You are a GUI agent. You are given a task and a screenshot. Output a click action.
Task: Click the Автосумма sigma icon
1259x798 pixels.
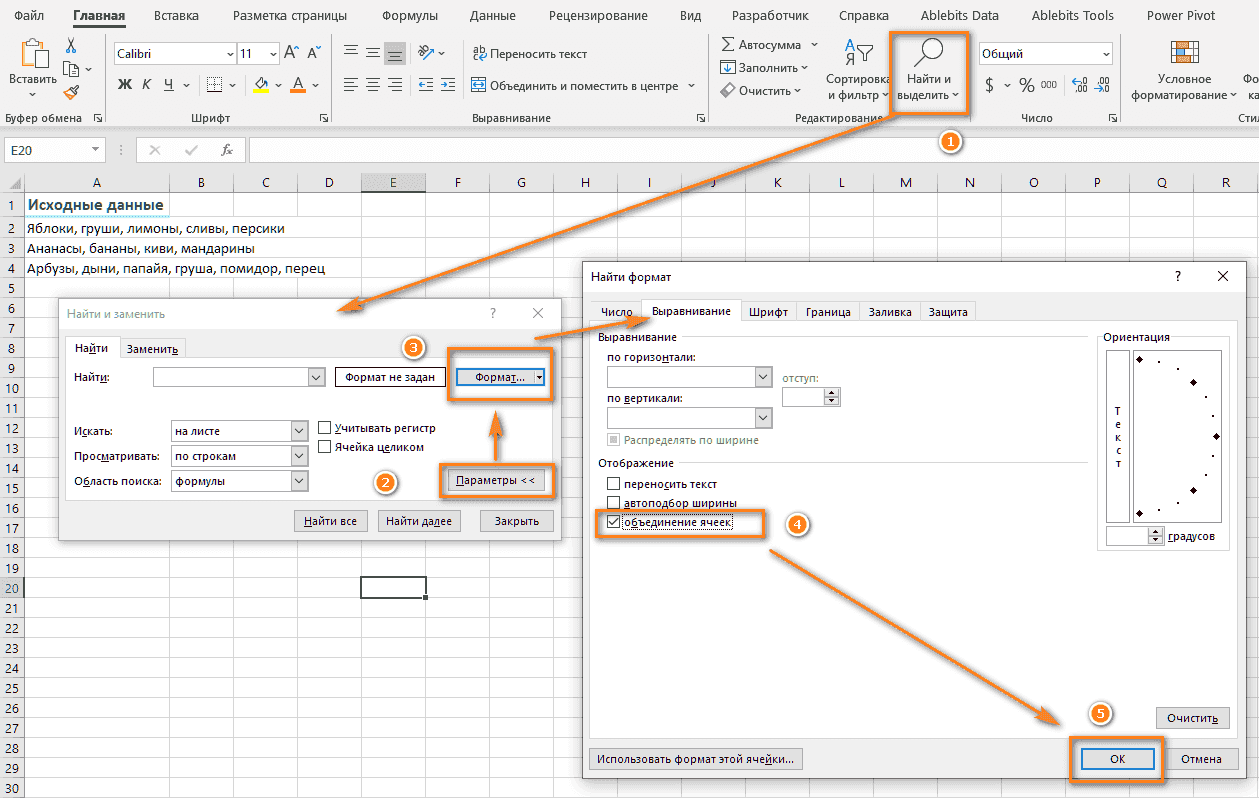point(727,45)
